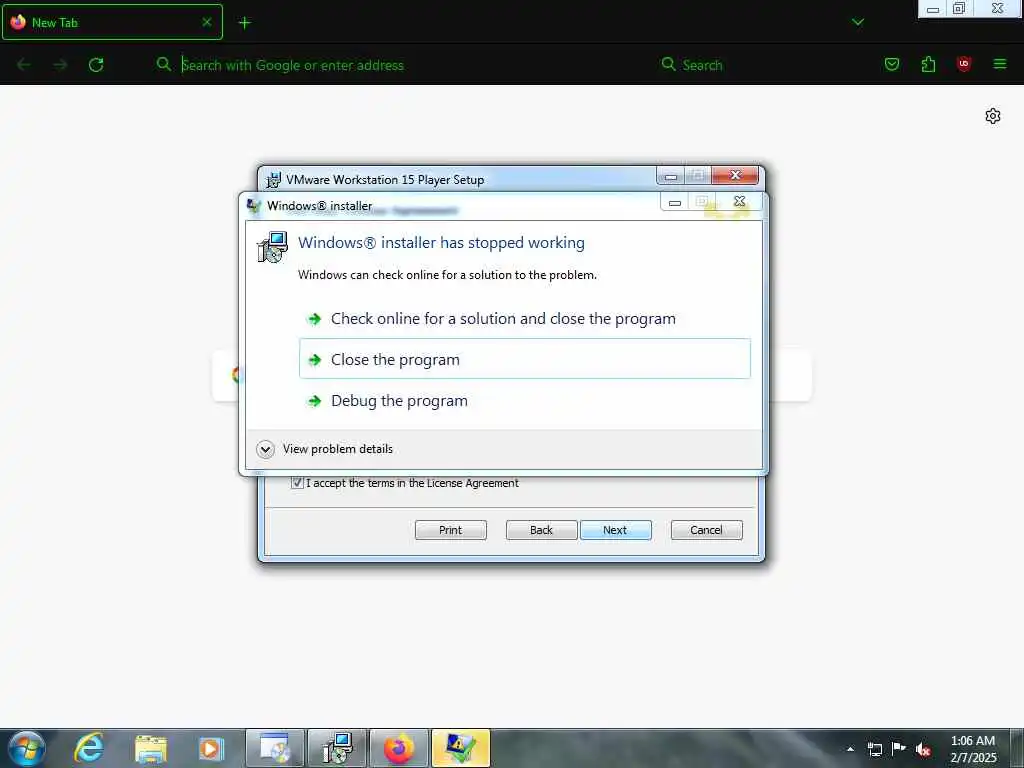
Task: Click the Back button in VMware Setup
Action: (541, 530)
